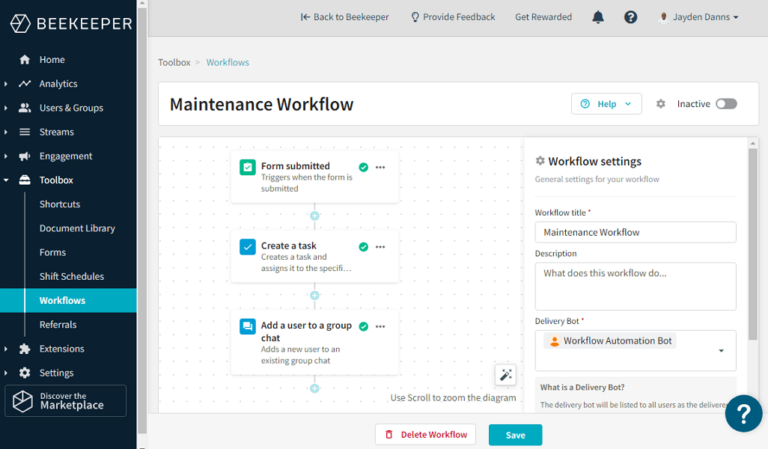Collapse the Toolbox menu arrow
Screen dimensions: 768x449
click(x=6, y=180)
